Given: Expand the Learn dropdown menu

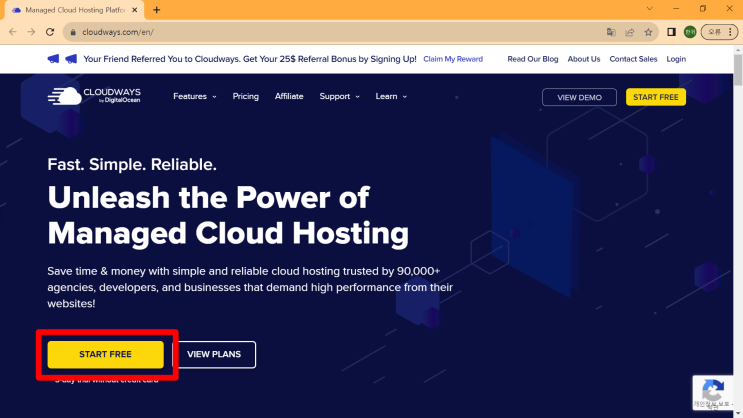Looking at the screenshot, I should (x=391, y=96).
